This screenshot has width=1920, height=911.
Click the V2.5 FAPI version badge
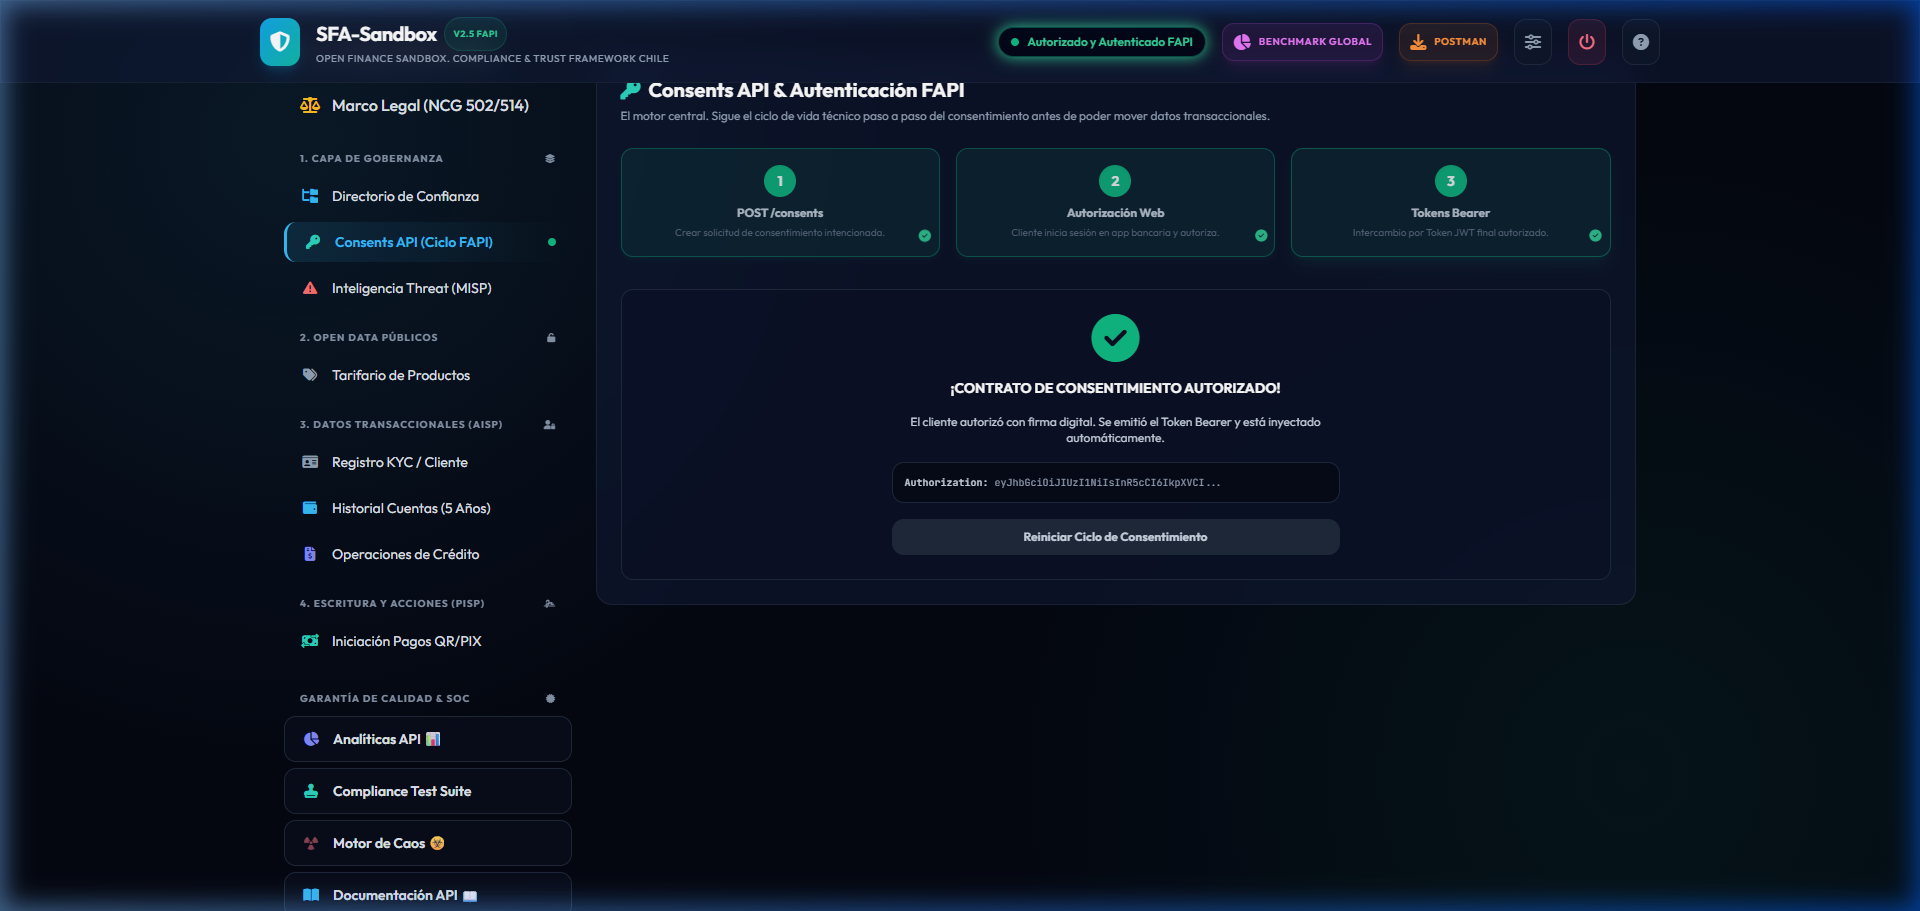(475, 34)
